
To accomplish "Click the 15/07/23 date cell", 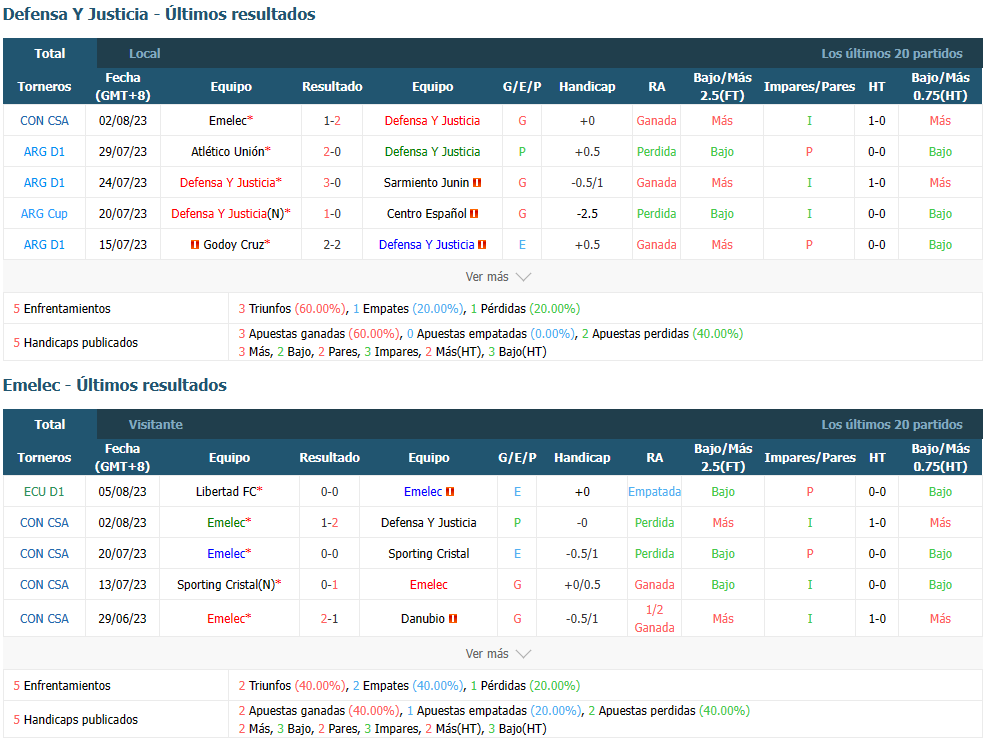I will coord(122,244).
